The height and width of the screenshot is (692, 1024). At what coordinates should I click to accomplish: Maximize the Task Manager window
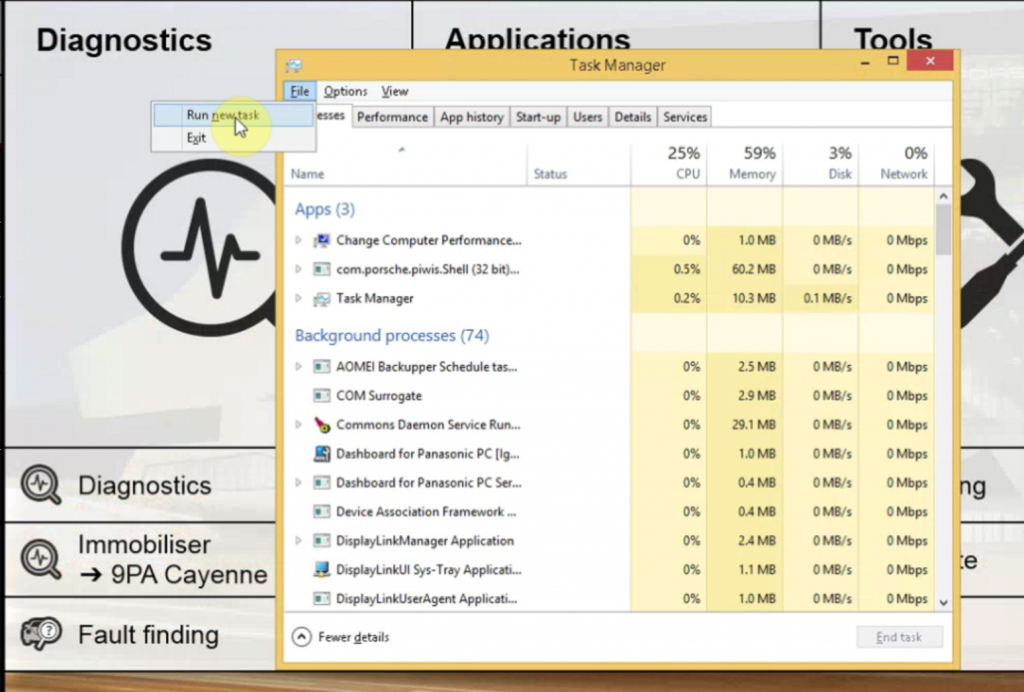[x=893, y=61]
